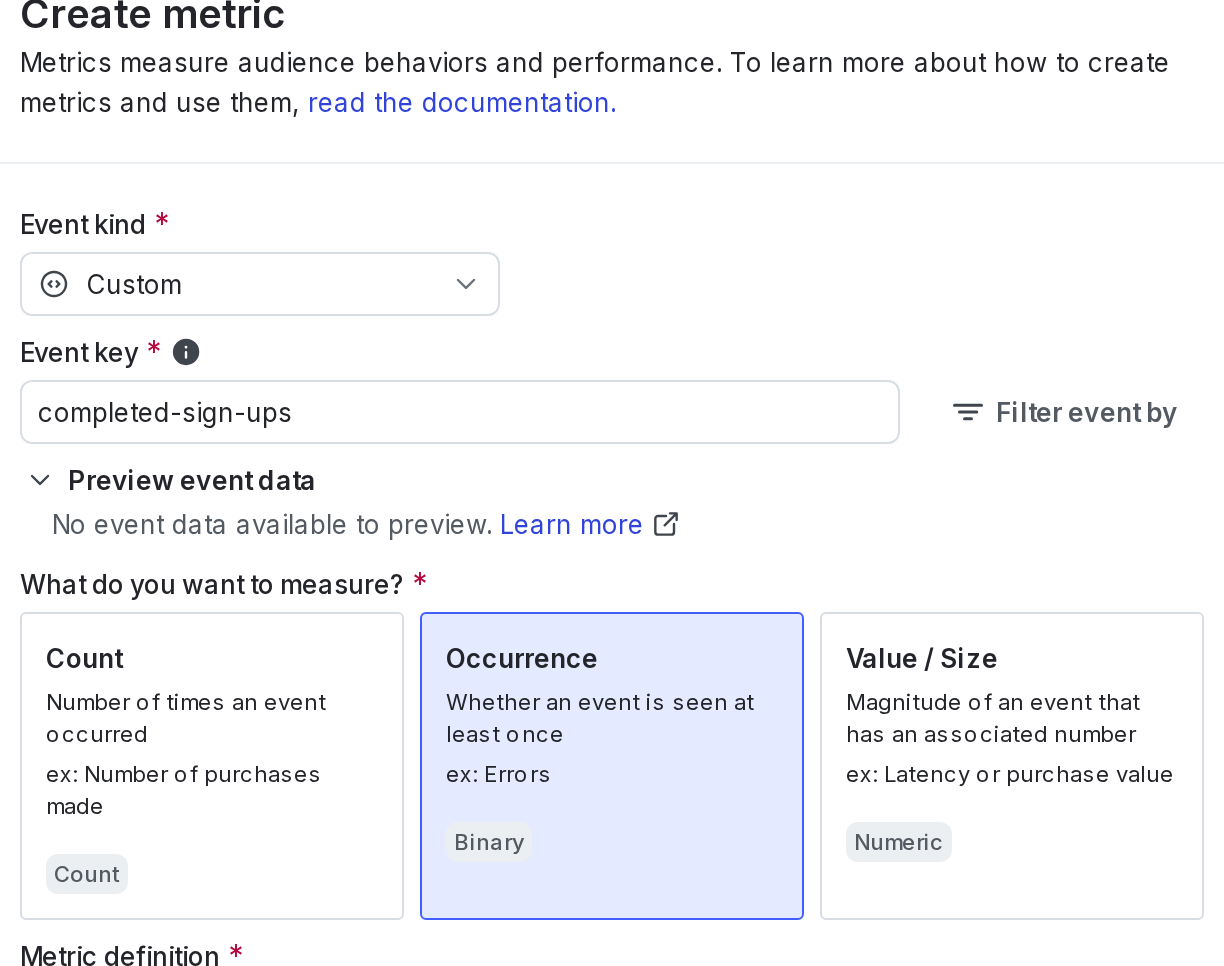Select the Count measurement card
This screenshot has width=1224, height=966.
pyautogui.click(x=212, y=765)
